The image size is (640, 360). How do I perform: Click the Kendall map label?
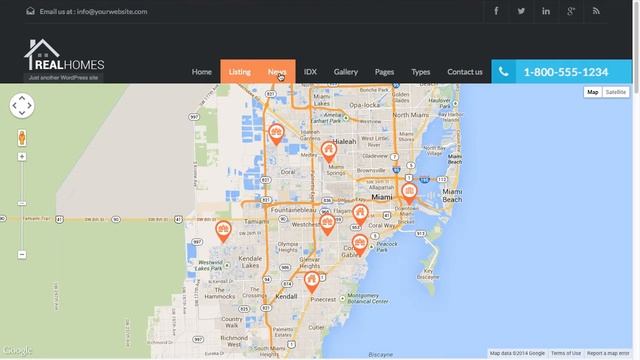pyautogui.click(x=286, y=296)
